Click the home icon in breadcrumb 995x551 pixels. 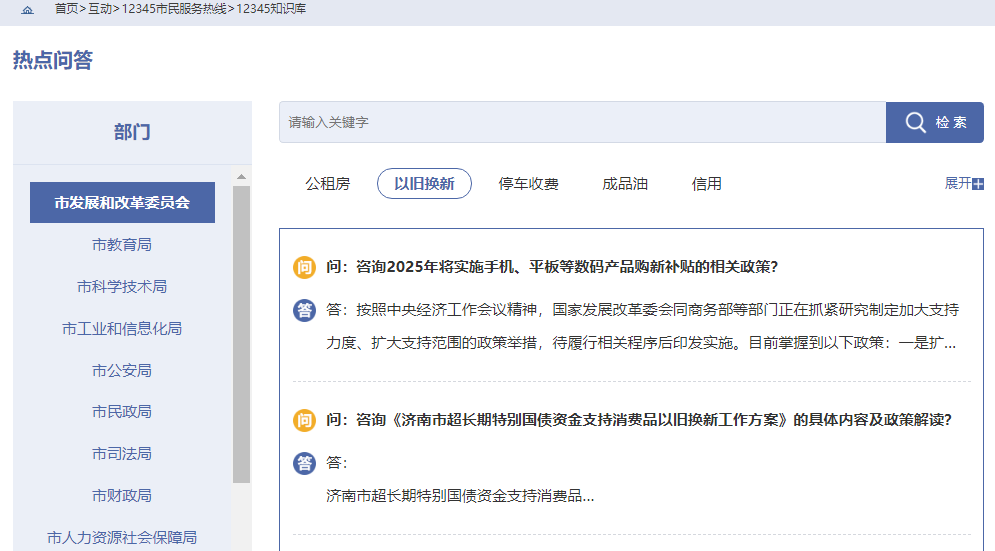(27, 9)
